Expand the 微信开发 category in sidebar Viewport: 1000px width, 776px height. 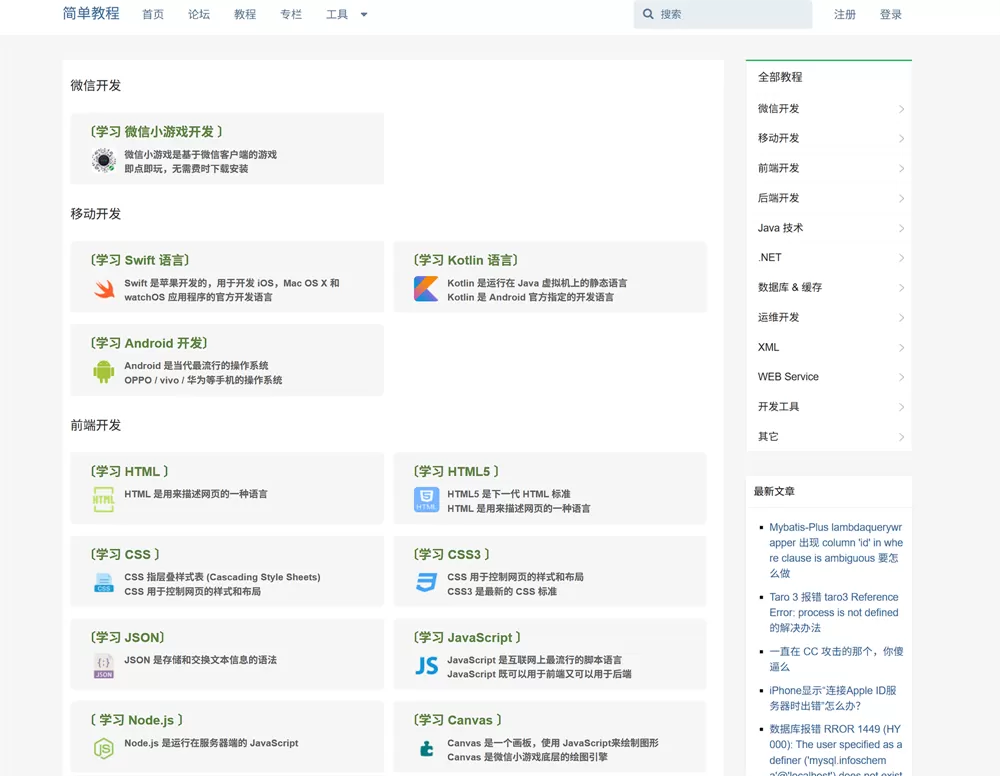(828, 109)
